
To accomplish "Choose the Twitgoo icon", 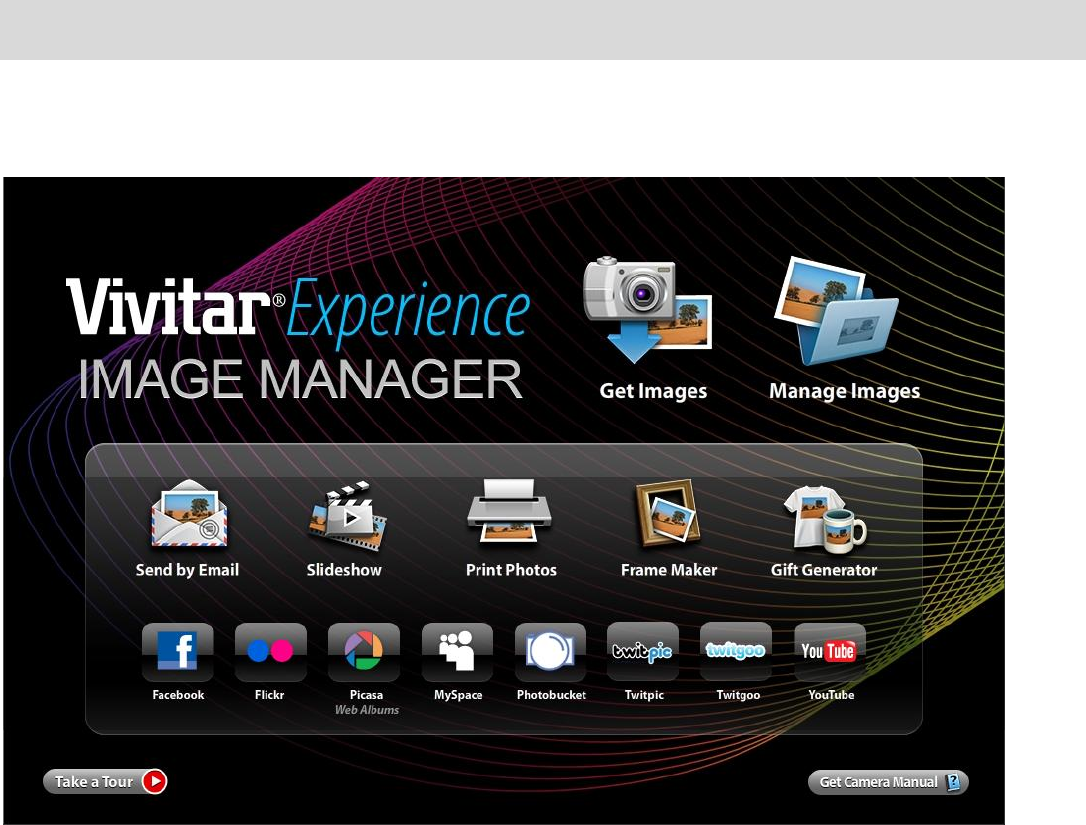I will tap(736, 652).
